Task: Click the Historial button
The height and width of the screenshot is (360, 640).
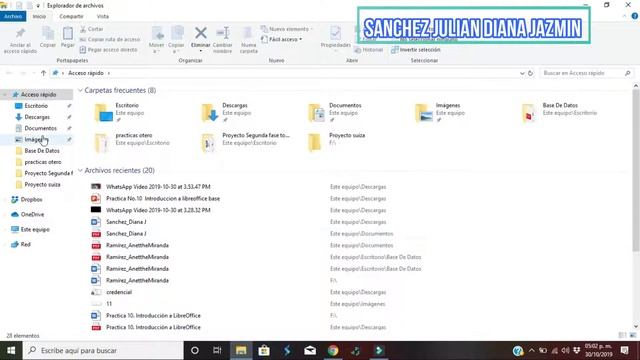Action: [x=369, y=49]
